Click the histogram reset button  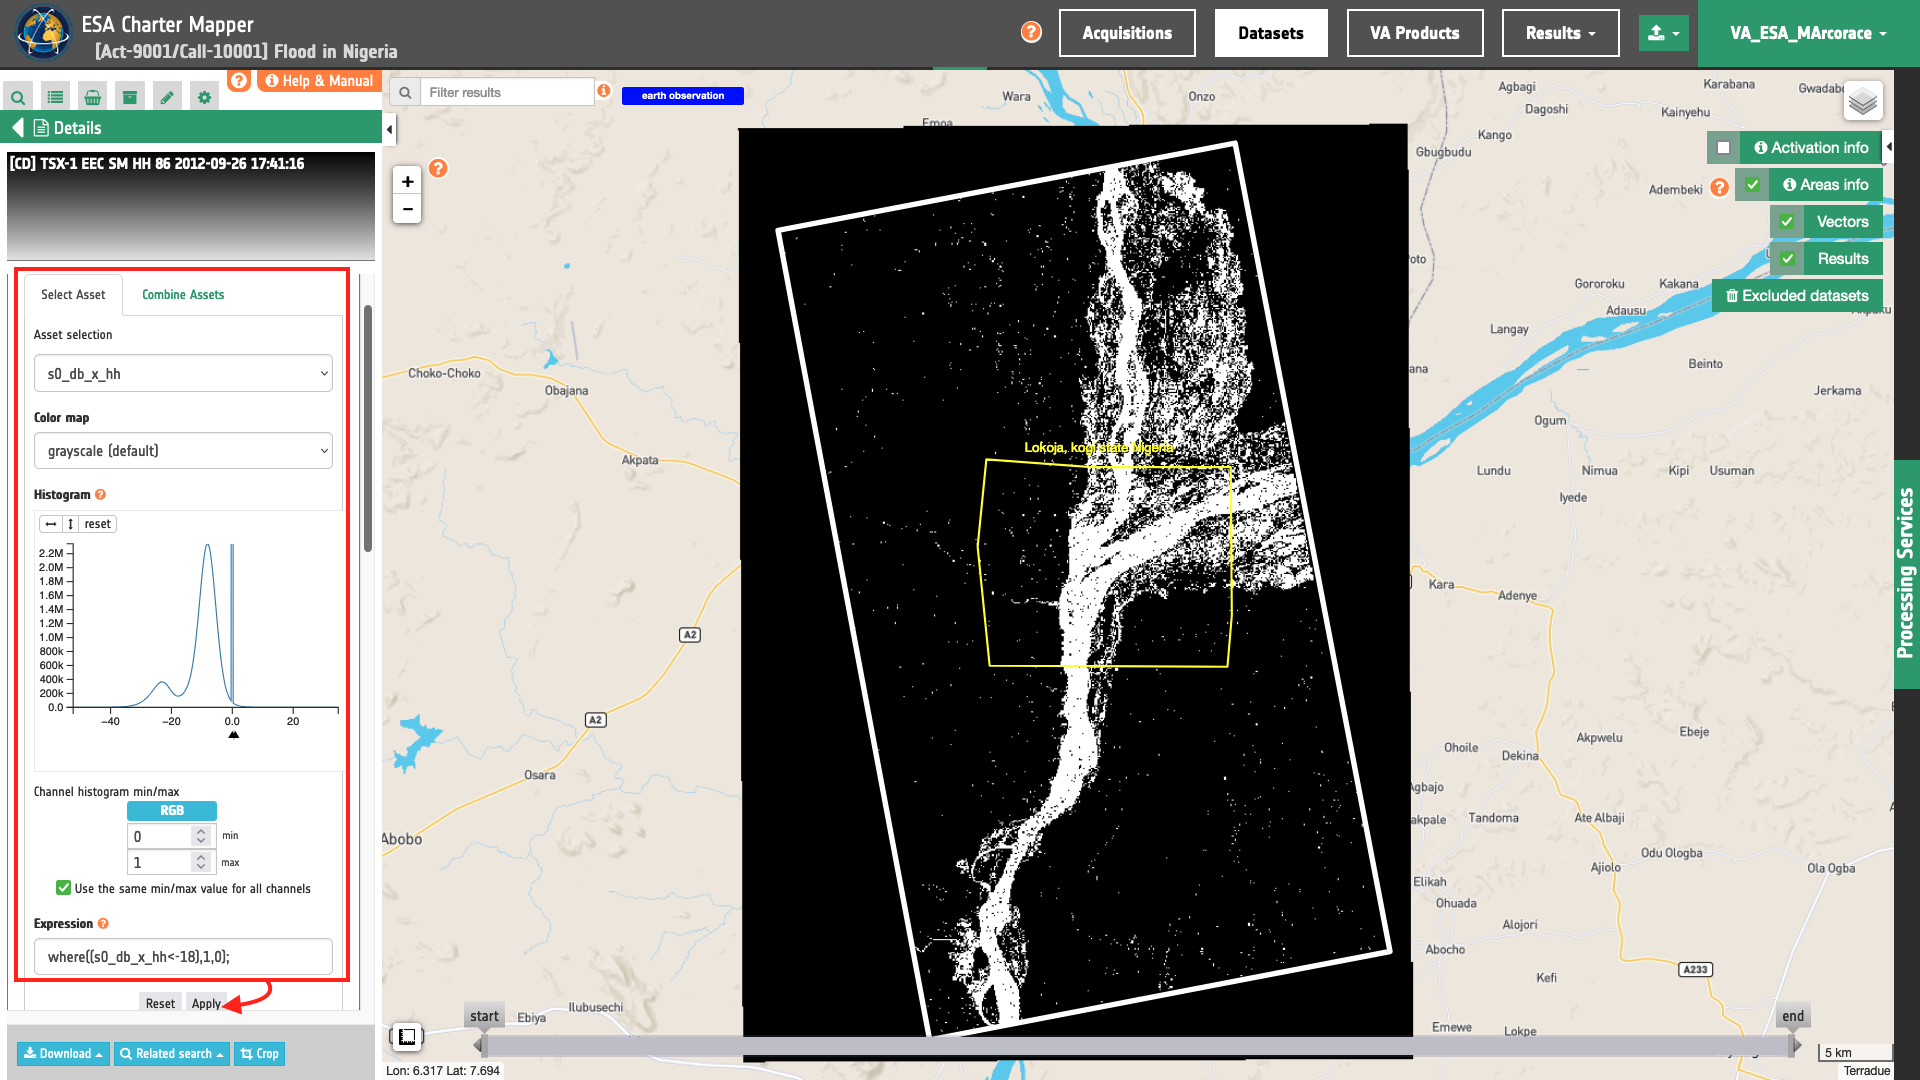97,524
